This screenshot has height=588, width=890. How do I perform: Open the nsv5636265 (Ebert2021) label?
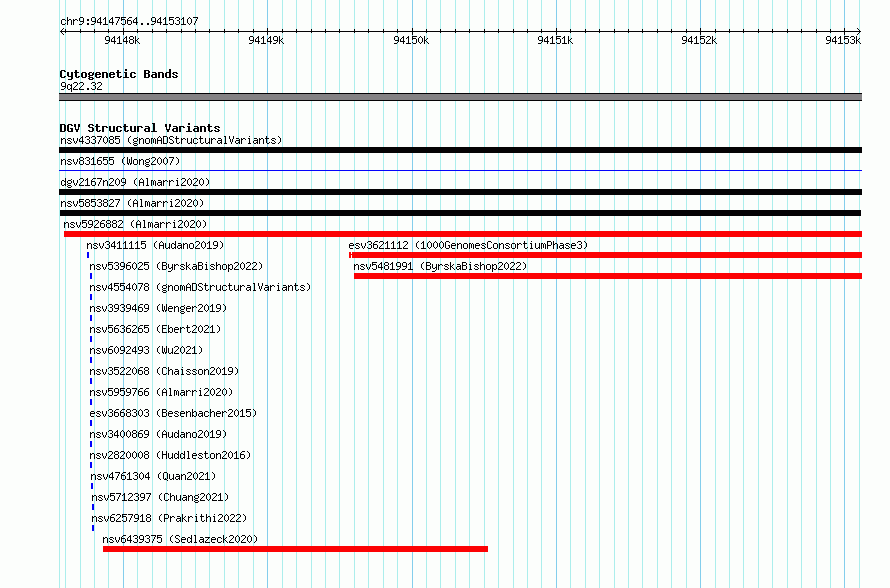click(x=155, y=329)
